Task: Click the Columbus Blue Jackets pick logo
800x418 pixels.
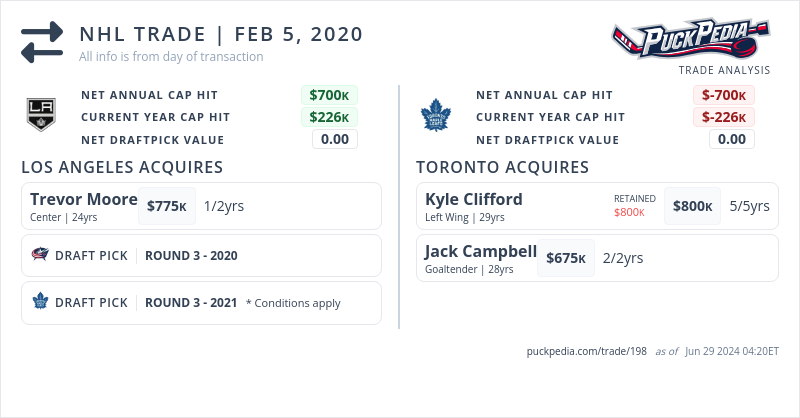Action: pyautogui.click(x=40, y=255)
